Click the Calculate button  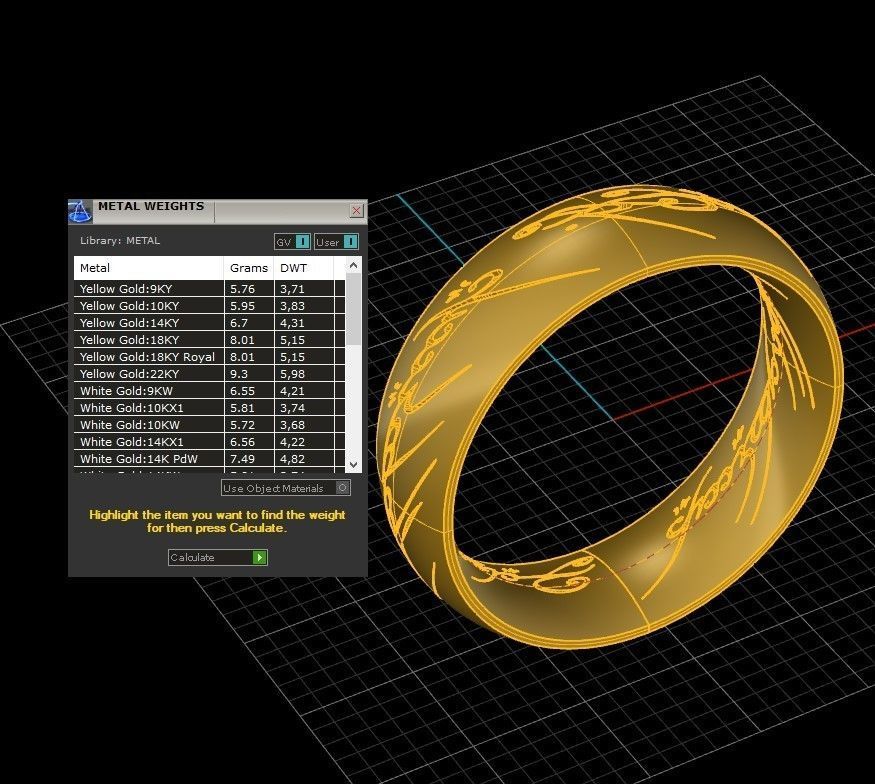tap(218, 557)
